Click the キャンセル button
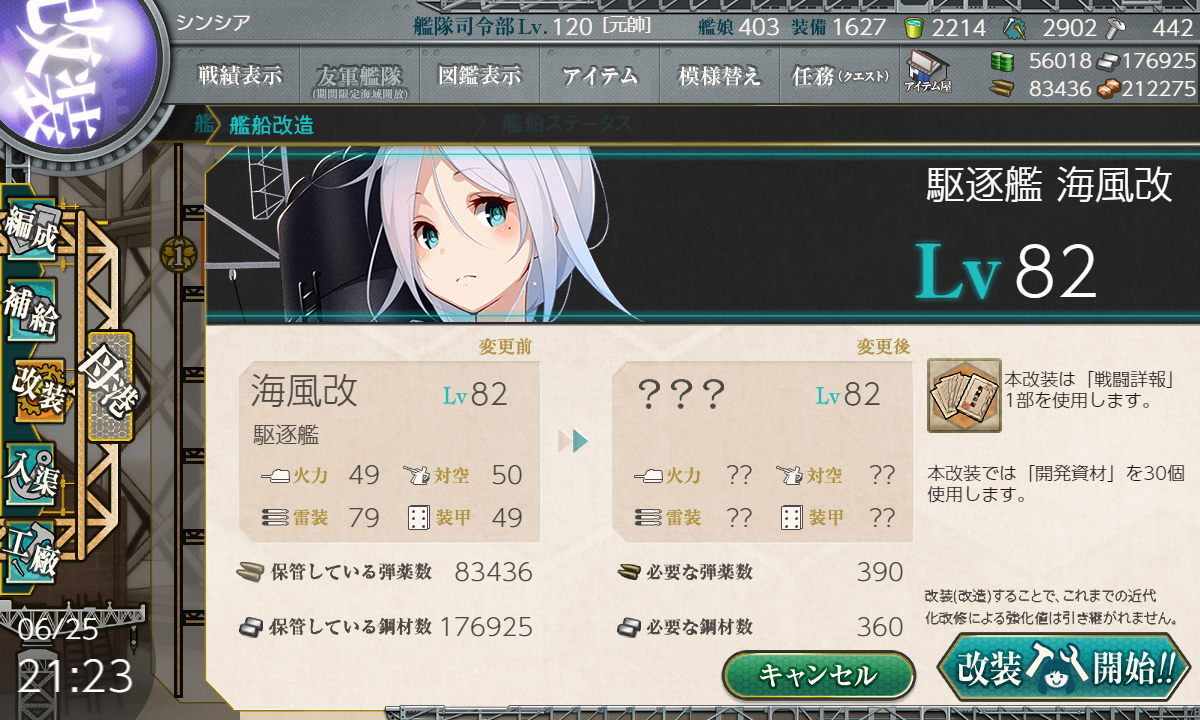The width and height of the screenshot is (1200, 720). [x=818, y=675]
